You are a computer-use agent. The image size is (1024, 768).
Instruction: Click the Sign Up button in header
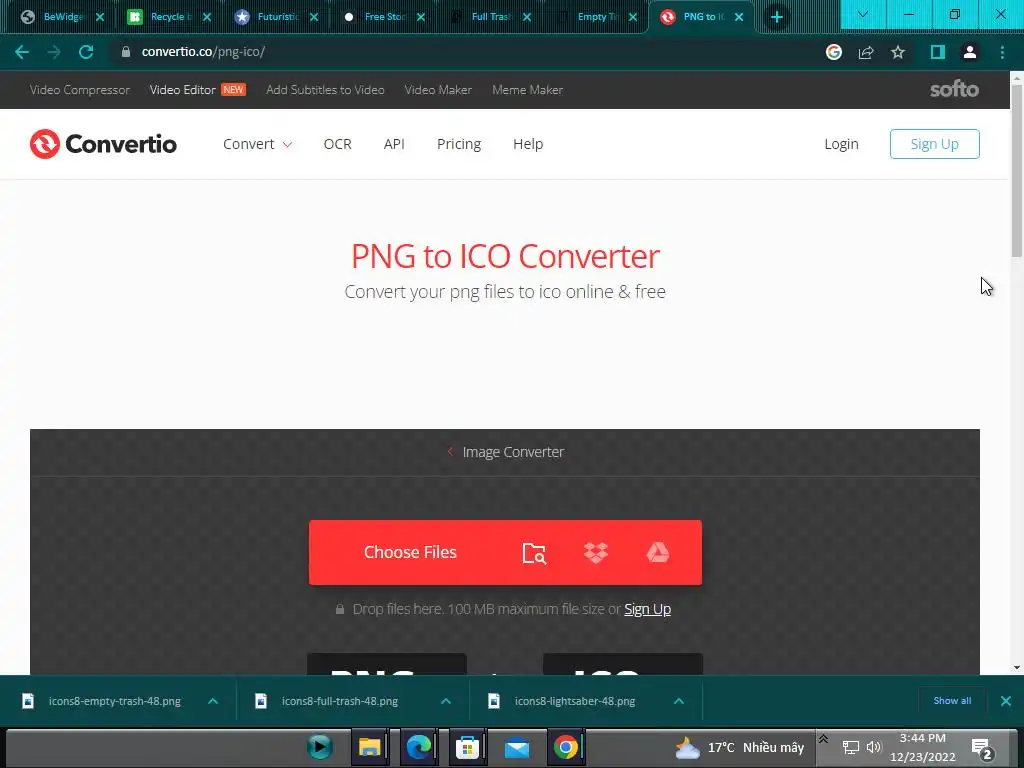(x=935, y=144)
